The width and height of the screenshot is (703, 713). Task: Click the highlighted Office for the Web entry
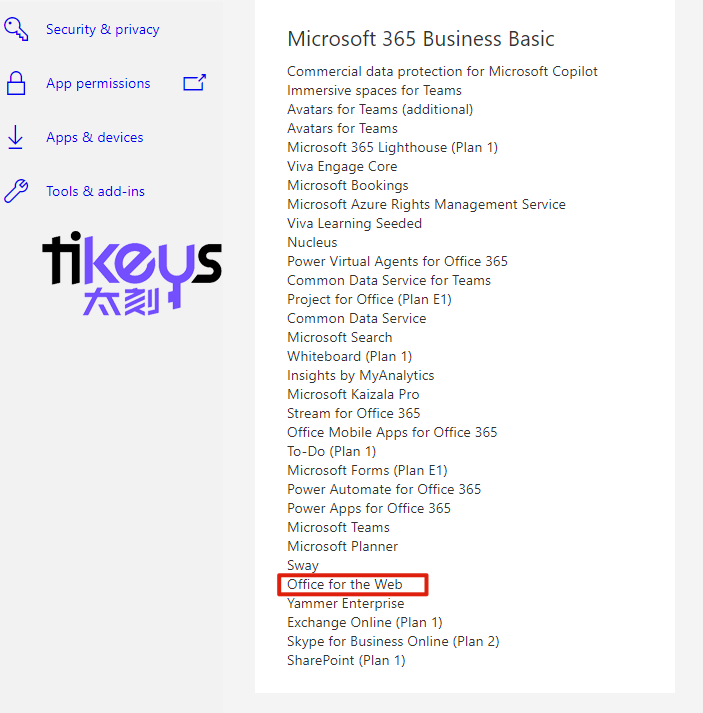(x=344, y=584)
